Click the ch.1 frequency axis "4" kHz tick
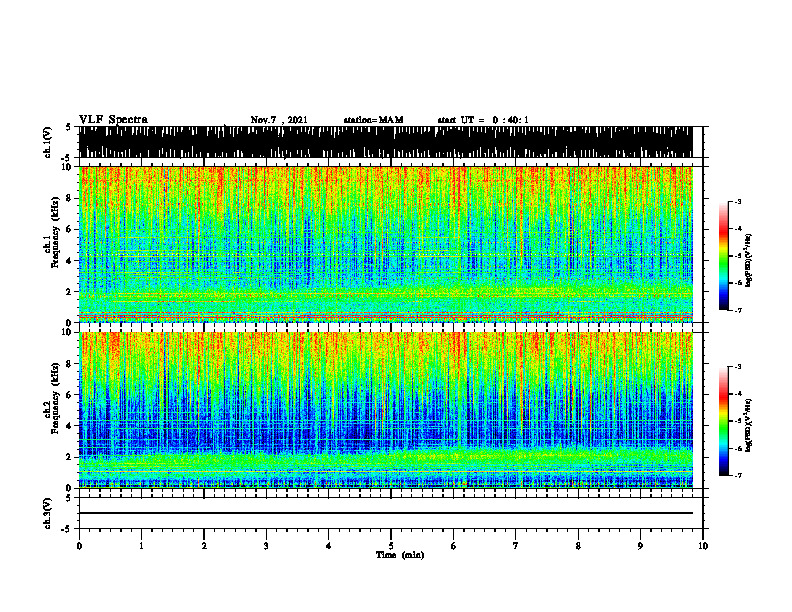792x612 pixels. (71, 261)
